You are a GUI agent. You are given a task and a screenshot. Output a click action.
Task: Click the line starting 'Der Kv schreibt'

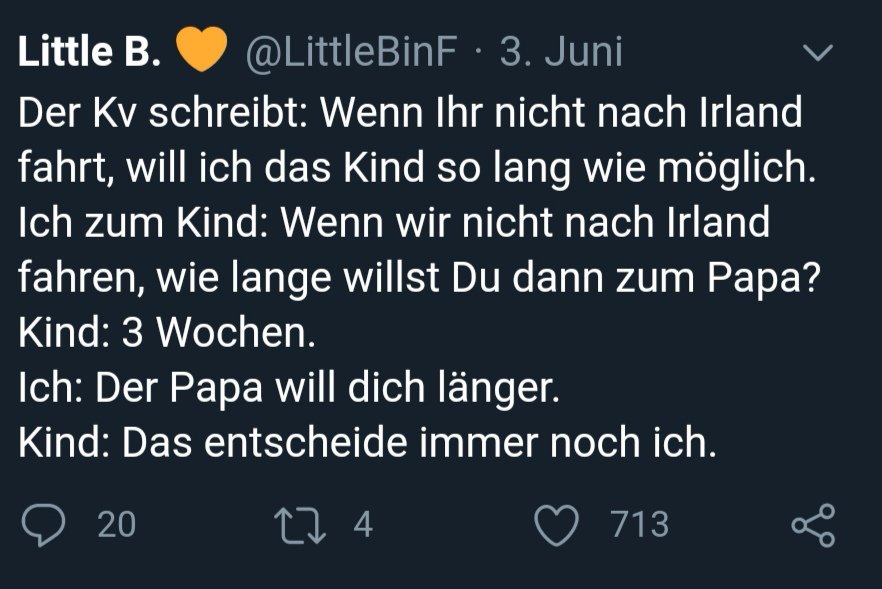click(410, 113)
